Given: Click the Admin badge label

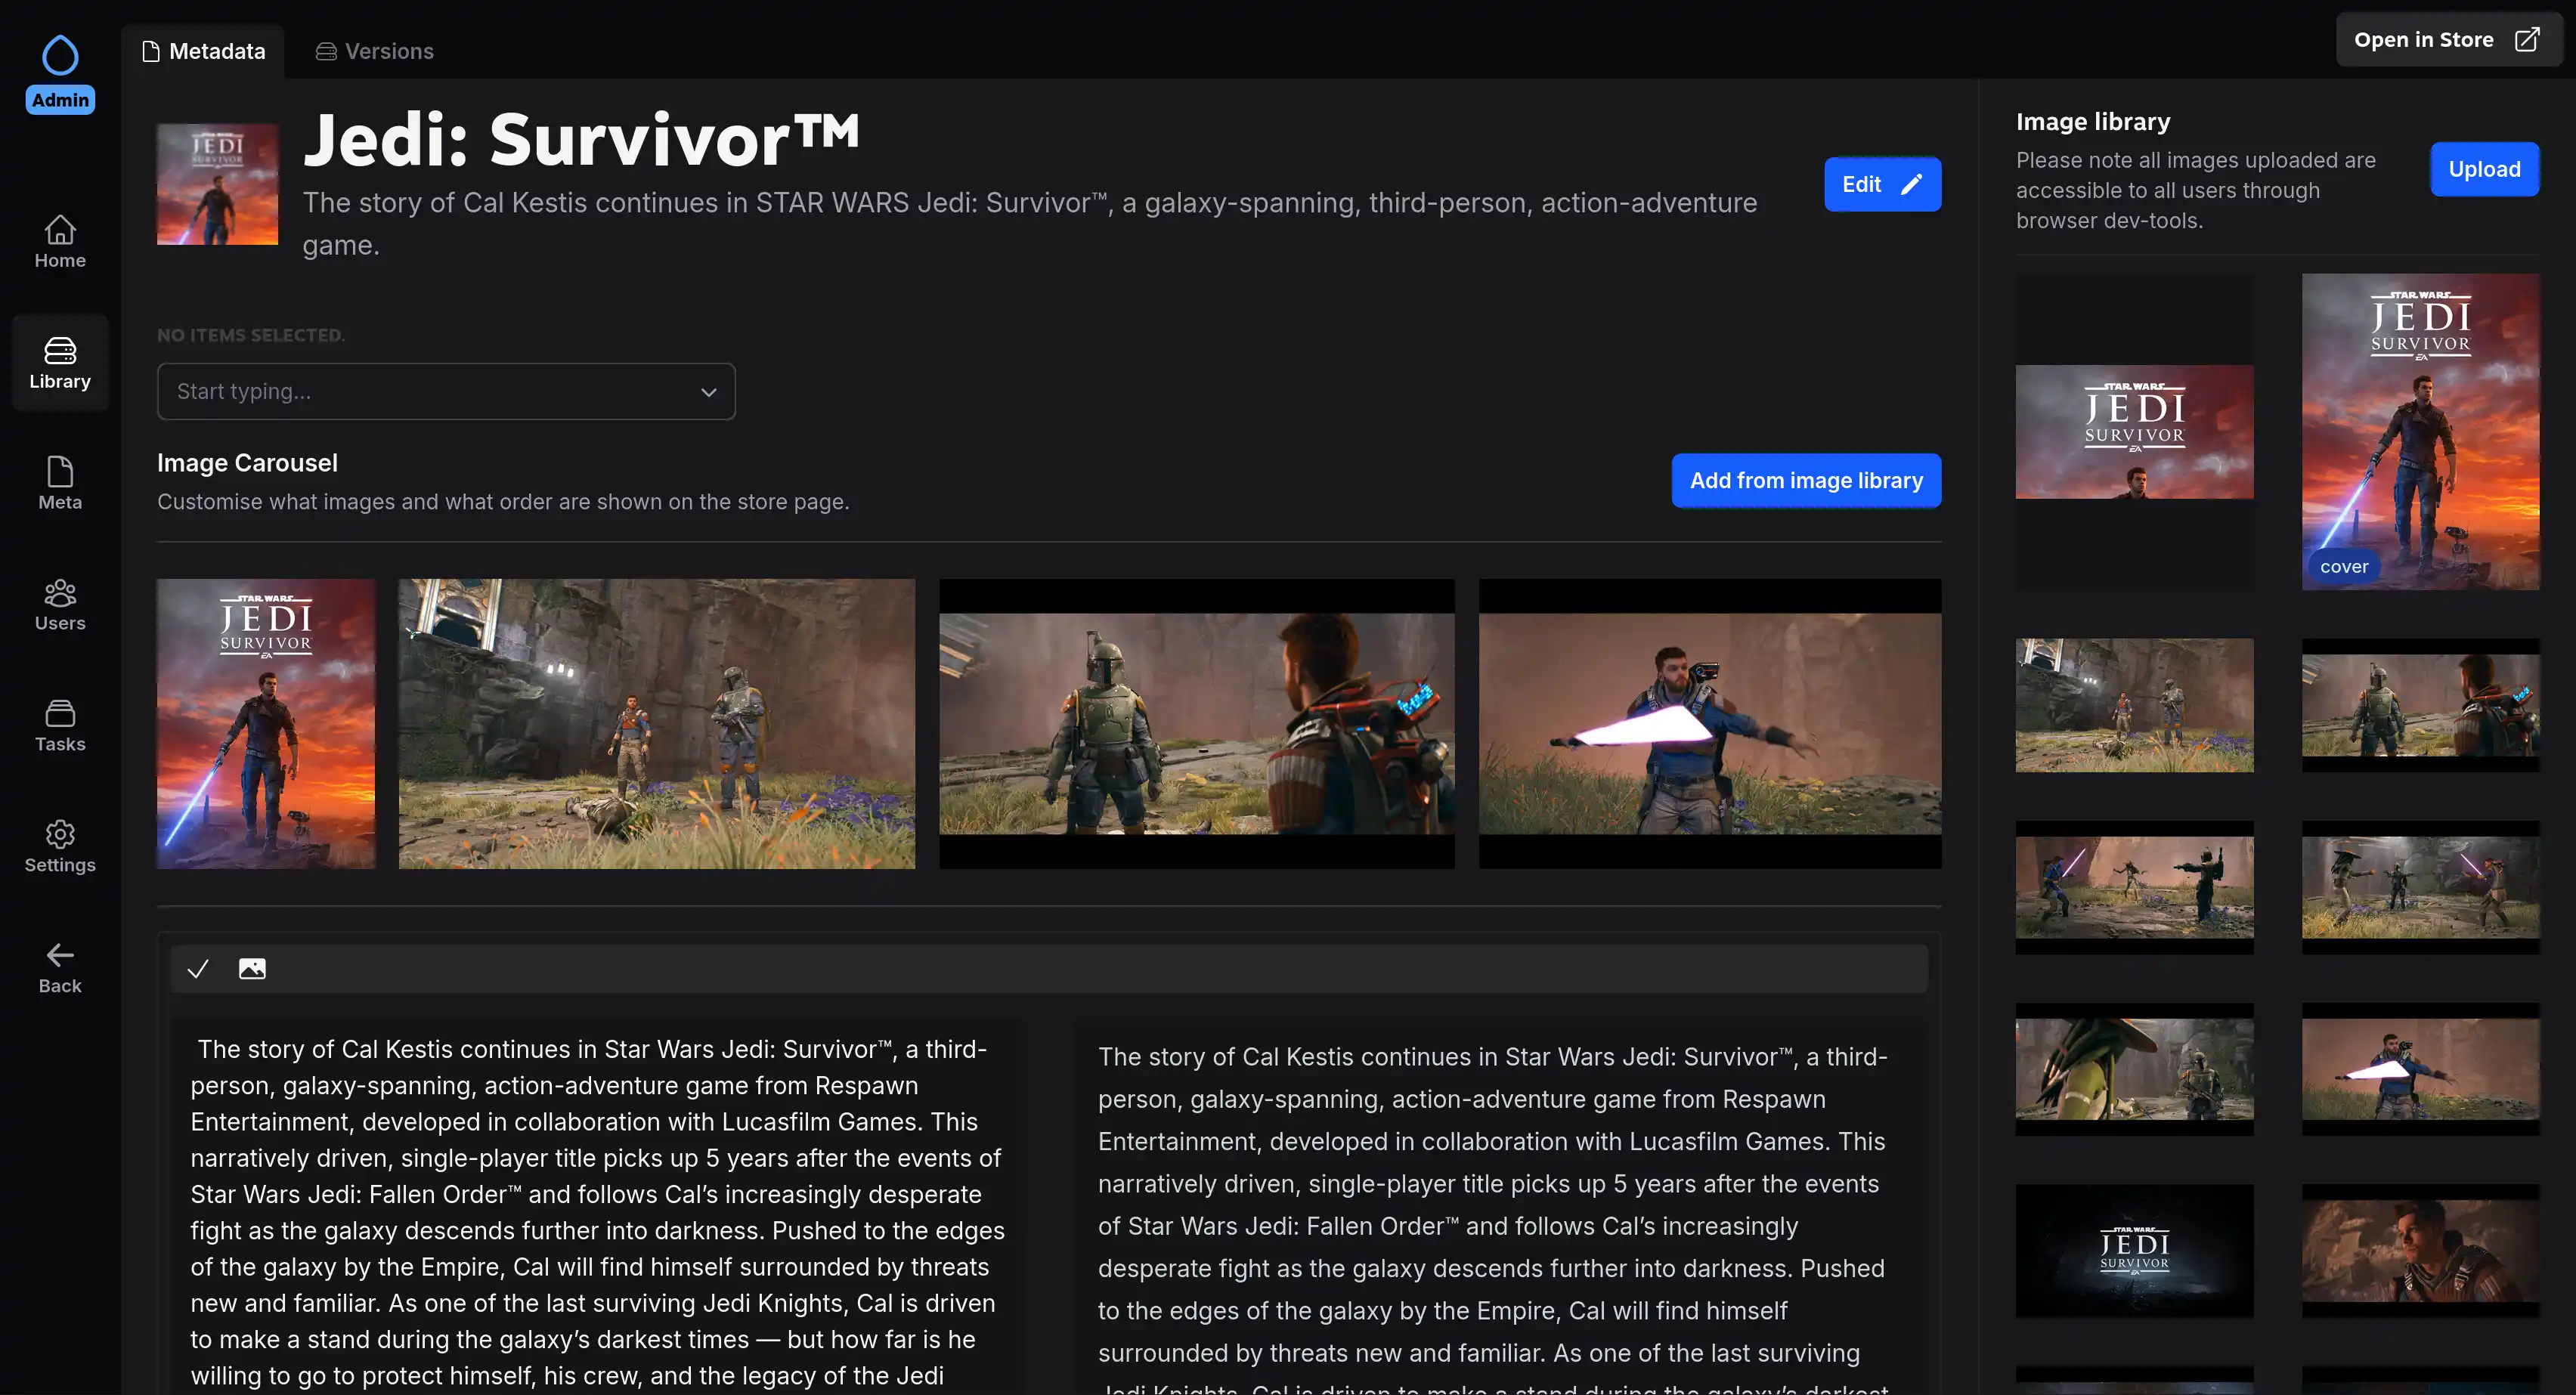Looking at the screenshot, I should point(60,100).
